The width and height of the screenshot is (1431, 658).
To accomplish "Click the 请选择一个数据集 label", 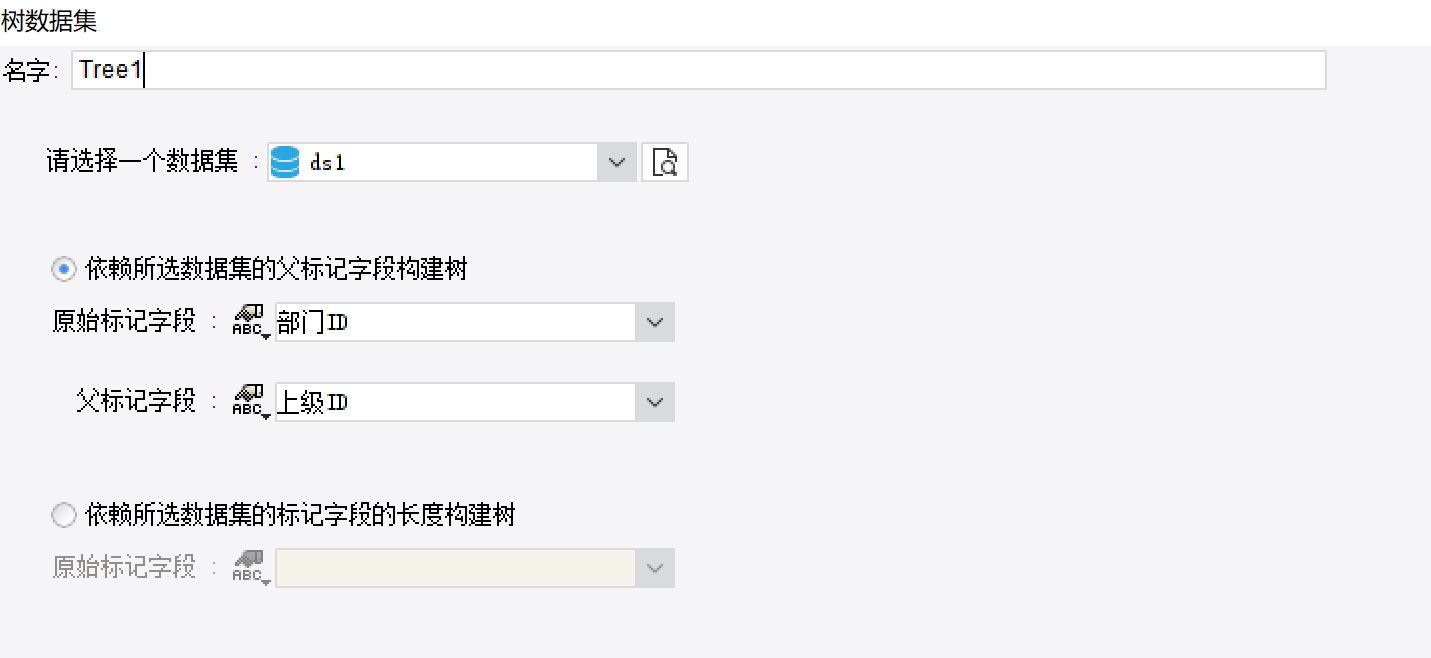I will pos(142,162).
